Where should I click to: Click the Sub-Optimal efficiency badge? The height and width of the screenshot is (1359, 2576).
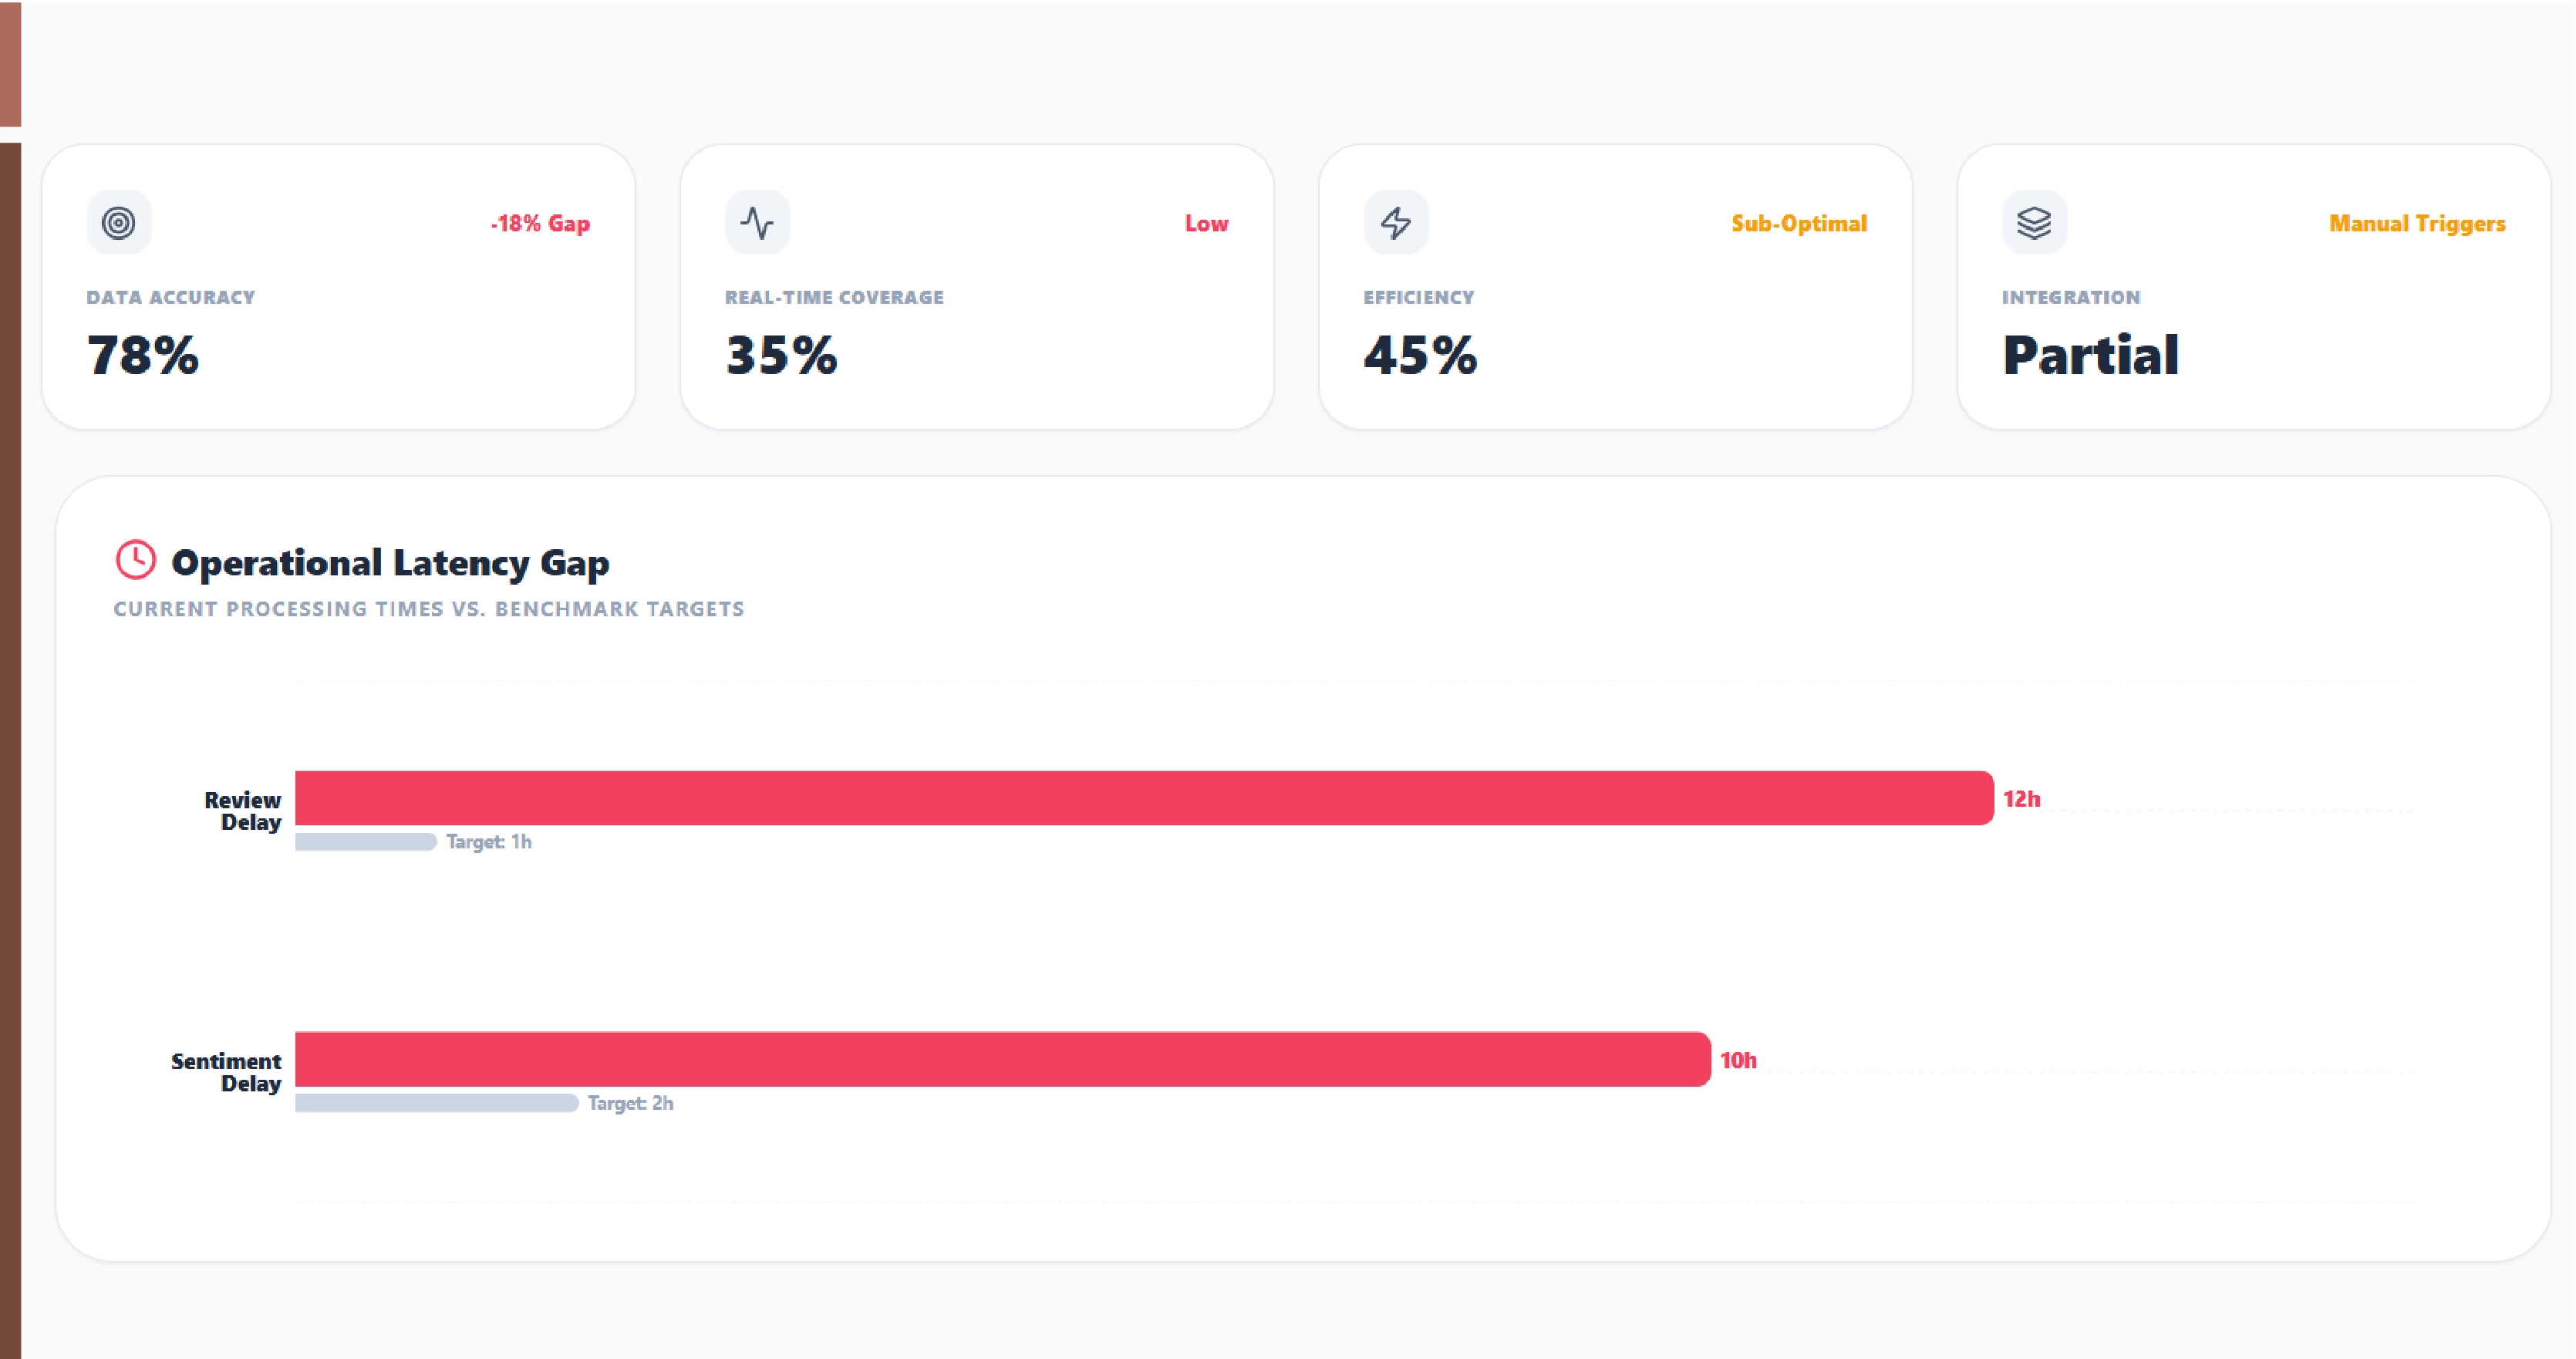coord(1798,224)
